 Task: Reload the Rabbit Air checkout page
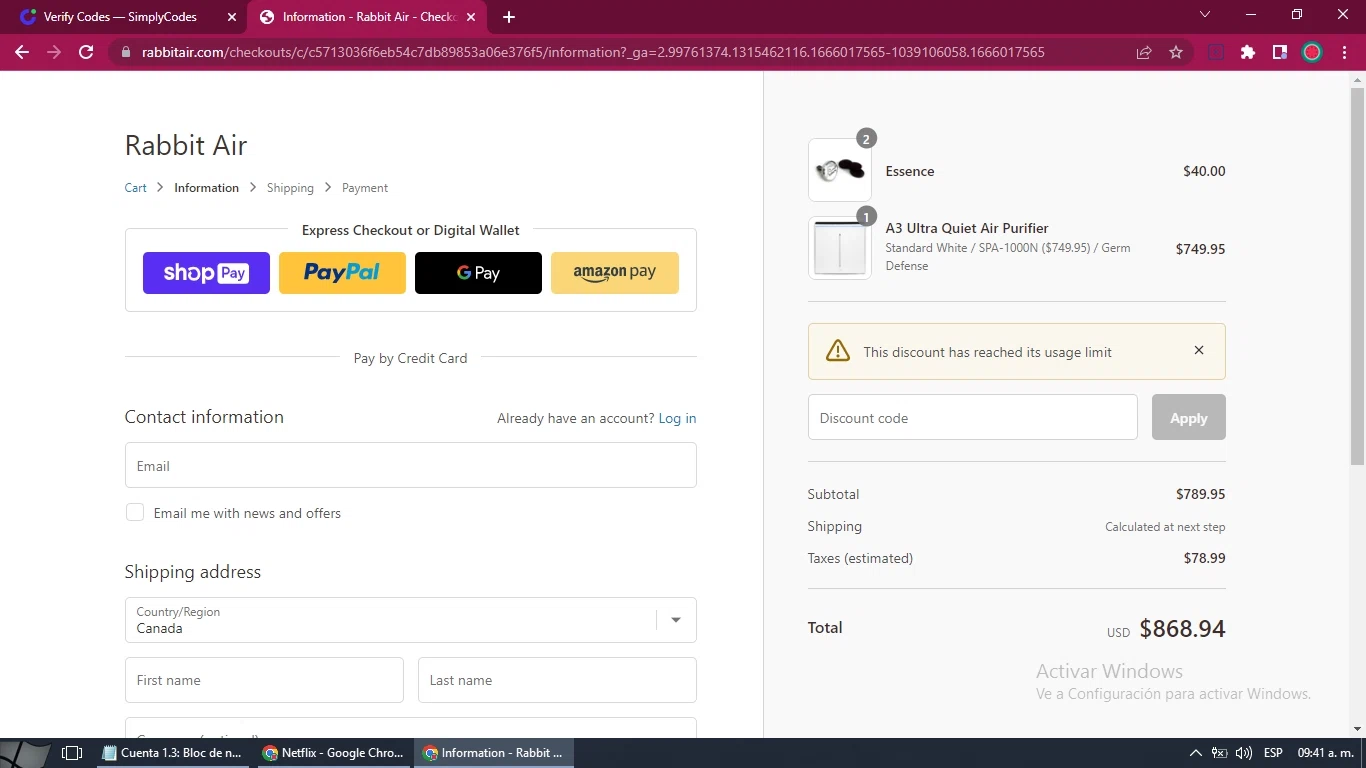86,52
